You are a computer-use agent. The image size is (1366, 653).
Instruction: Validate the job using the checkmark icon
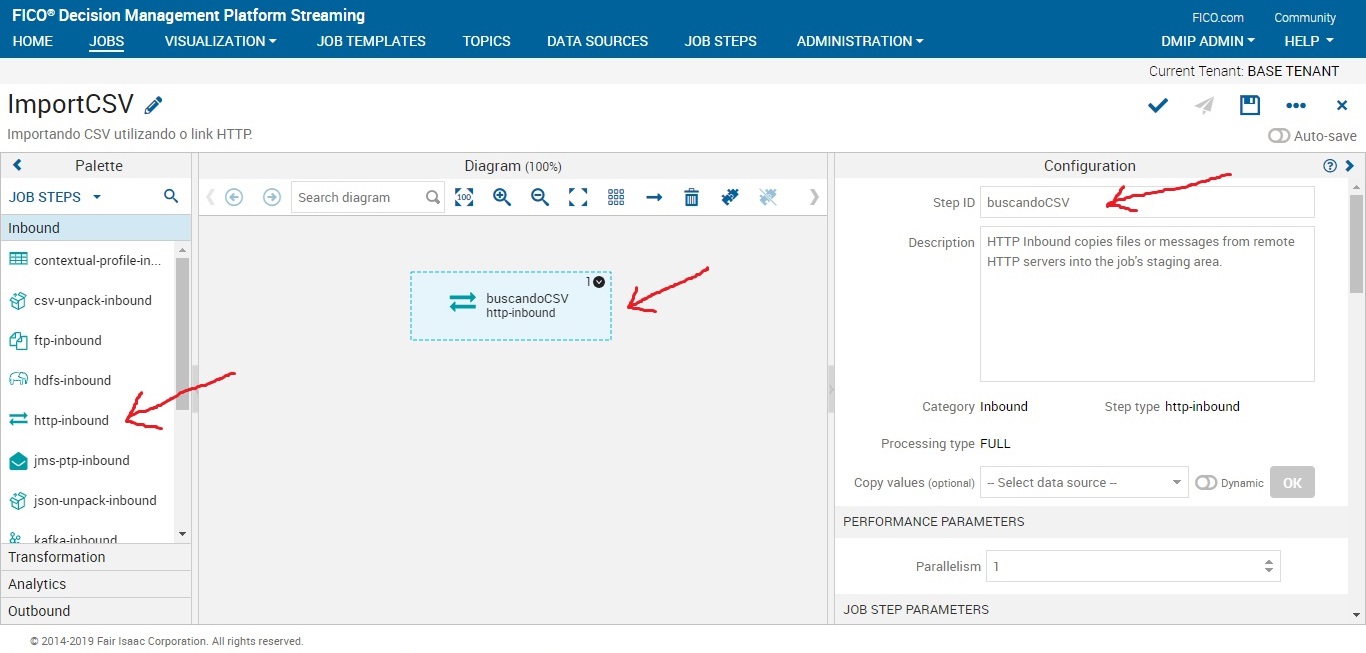[1157, 104]
